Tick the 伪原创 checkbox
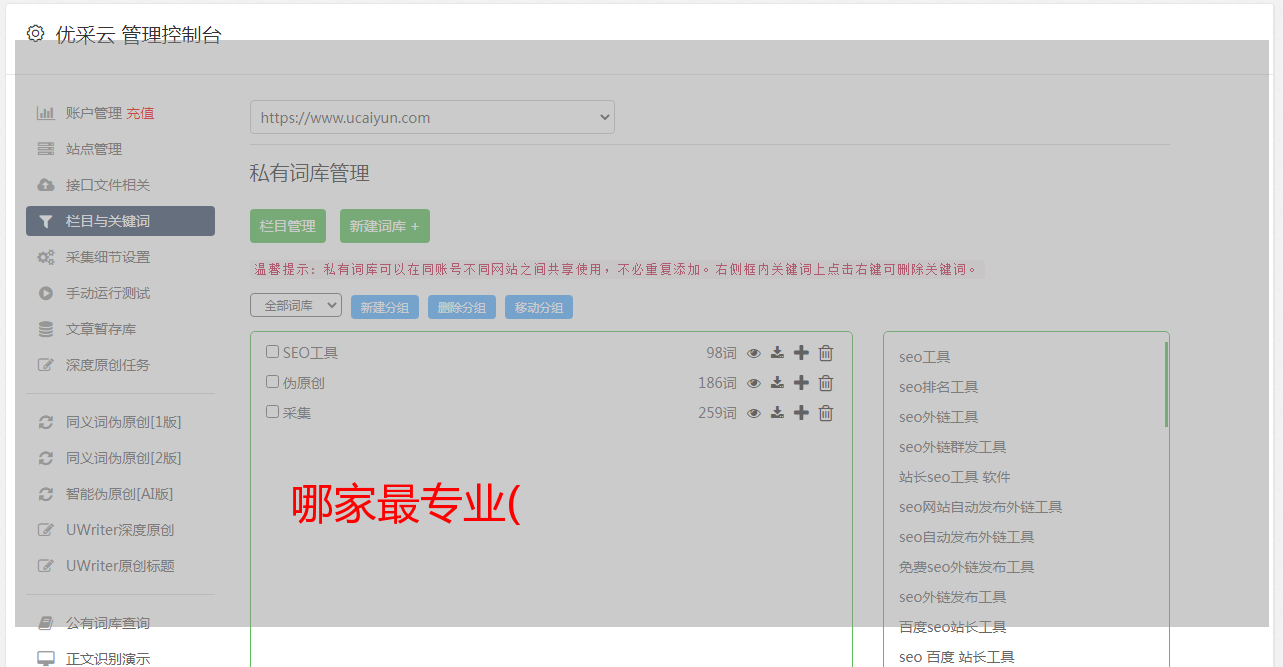This screenshot has width=1283, height=667. pyautogui.click(x=272, y=382)
